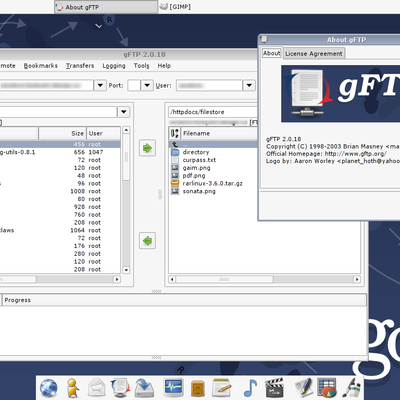The width and height of the screenshot is (400, 400).
Task: Click the sort order icon beside Filename
Action: [x=175, y=133]
